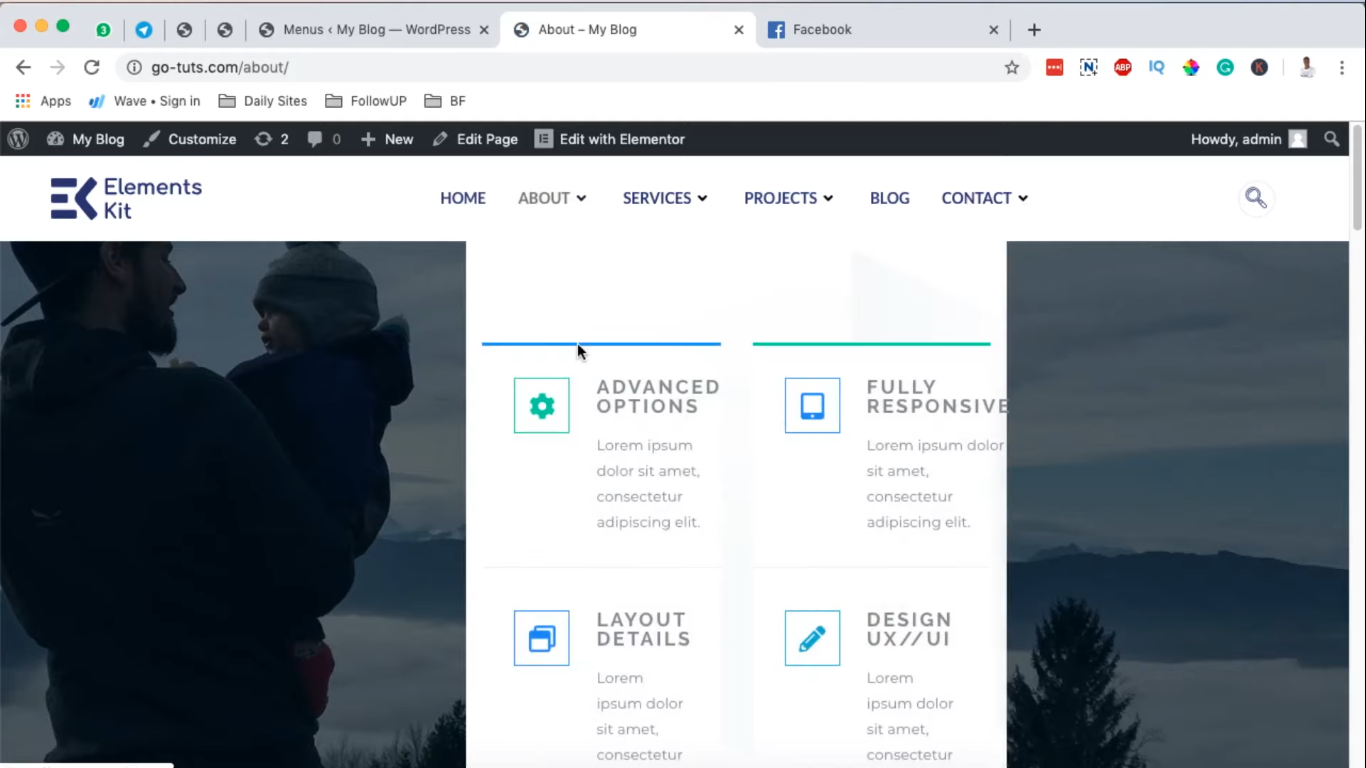Click the admin bar search magnifier

click(x=1332, y=139)
